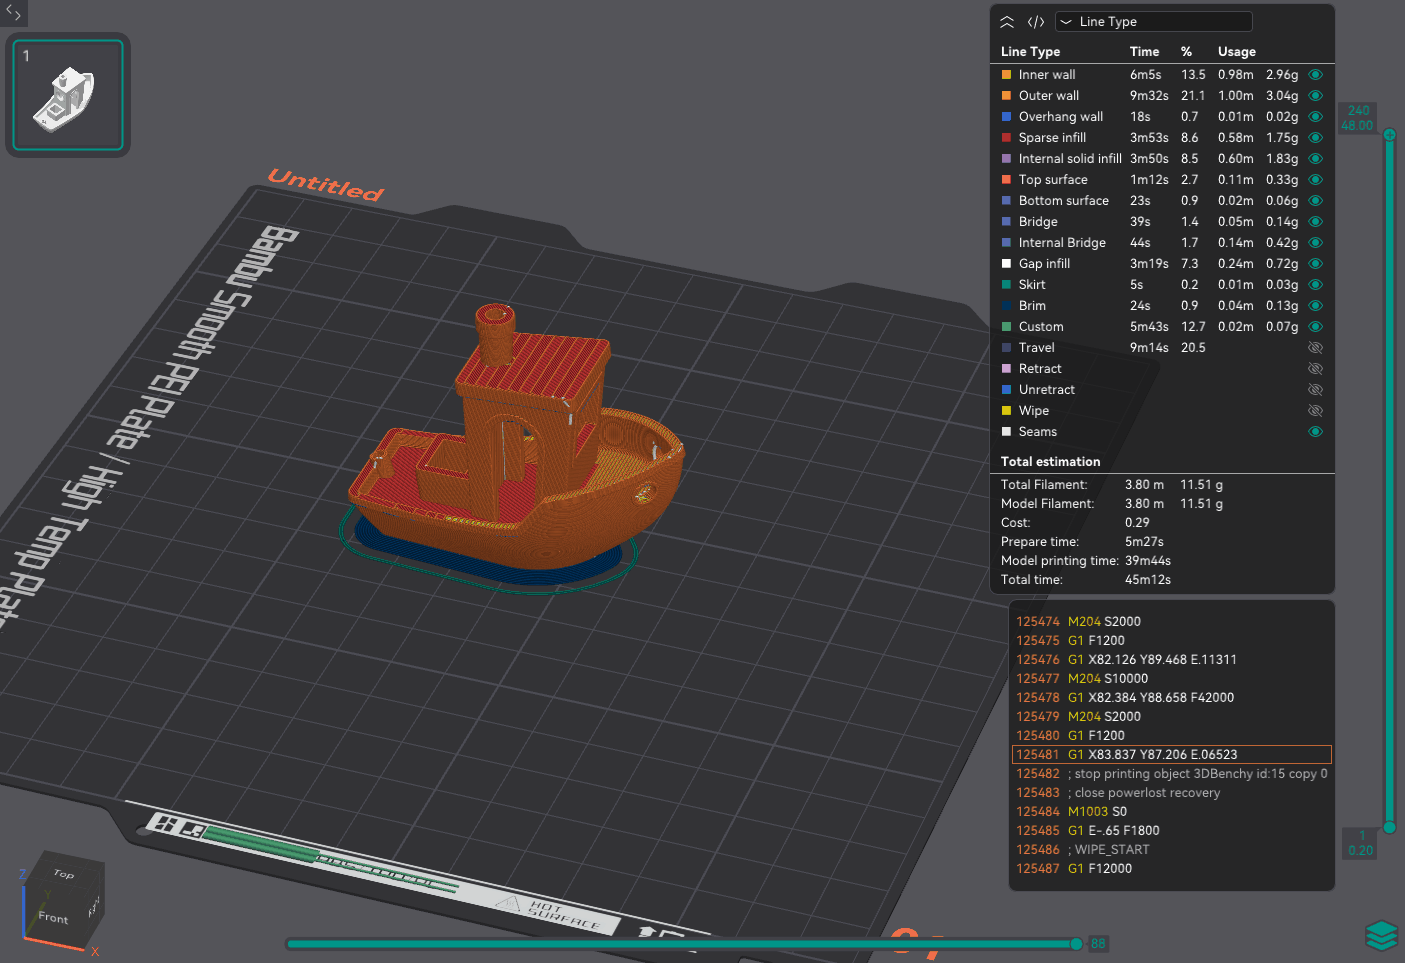Show Wipe moves with its crossed eye icon
1405x963 pixels.
pyautogui.click(x=1316, y=411)
